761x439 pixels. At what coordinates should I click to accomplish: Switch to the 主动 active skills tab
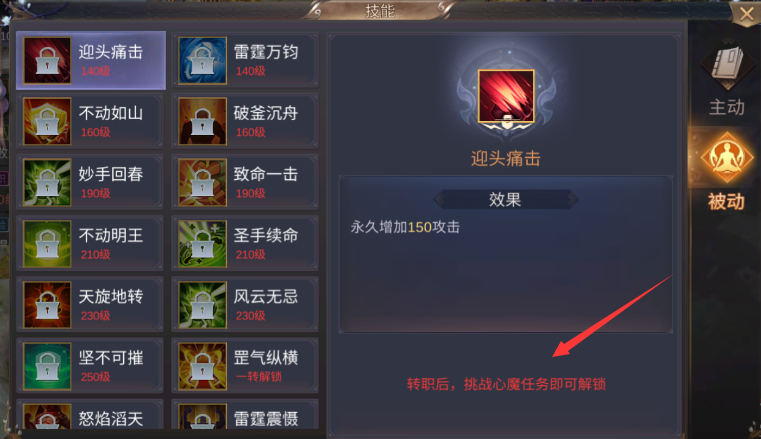[x=726, y=80]
